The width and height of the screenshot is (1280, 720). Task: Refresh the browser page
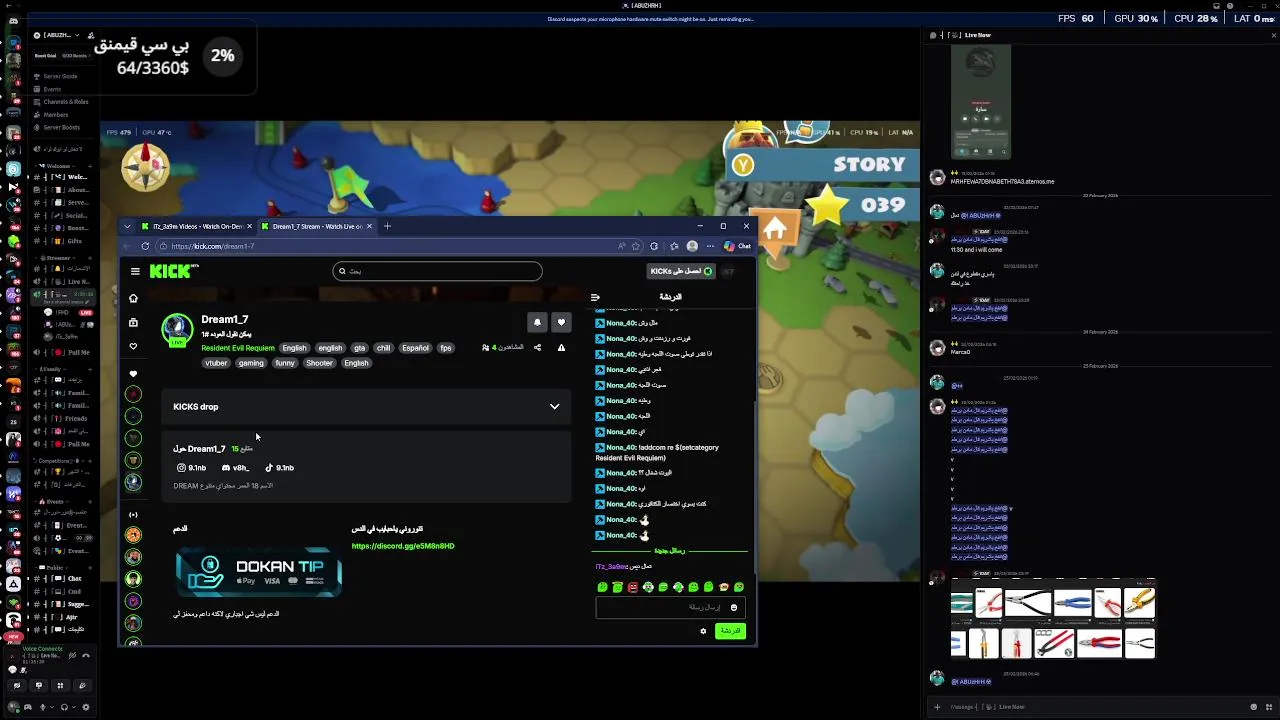(x=145, y=246)
